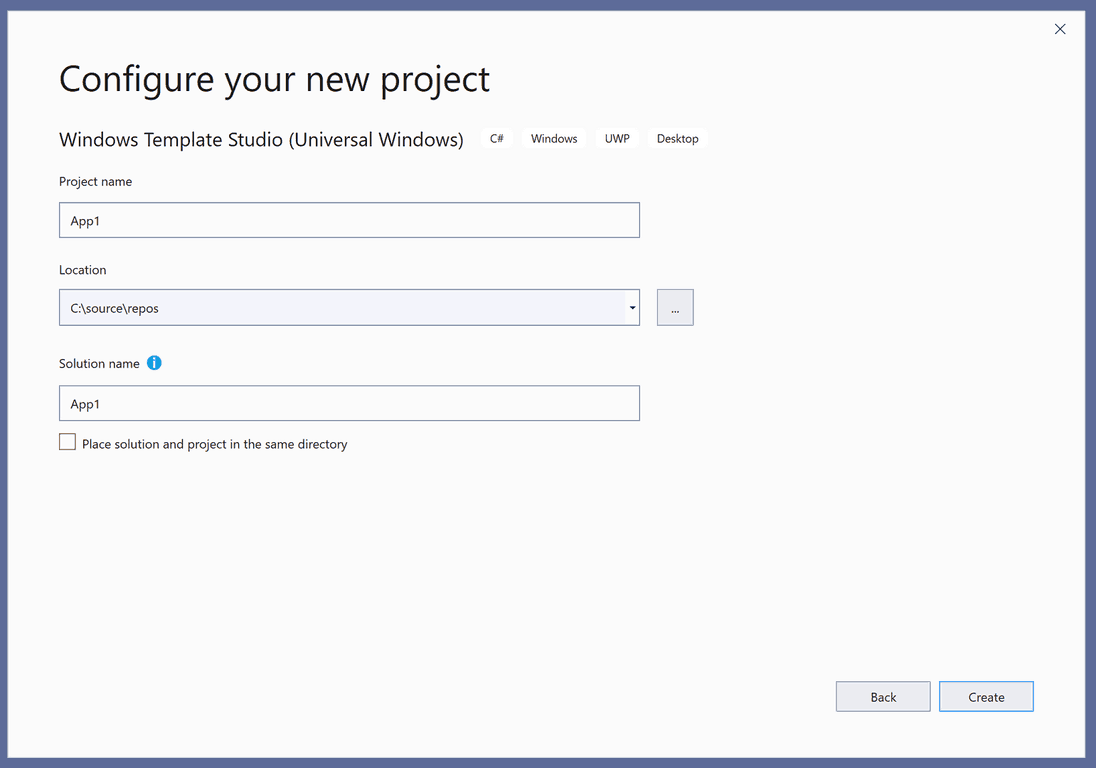Focus the Project name input field
Screen dimensions: 1096x768
coord(349,220)
